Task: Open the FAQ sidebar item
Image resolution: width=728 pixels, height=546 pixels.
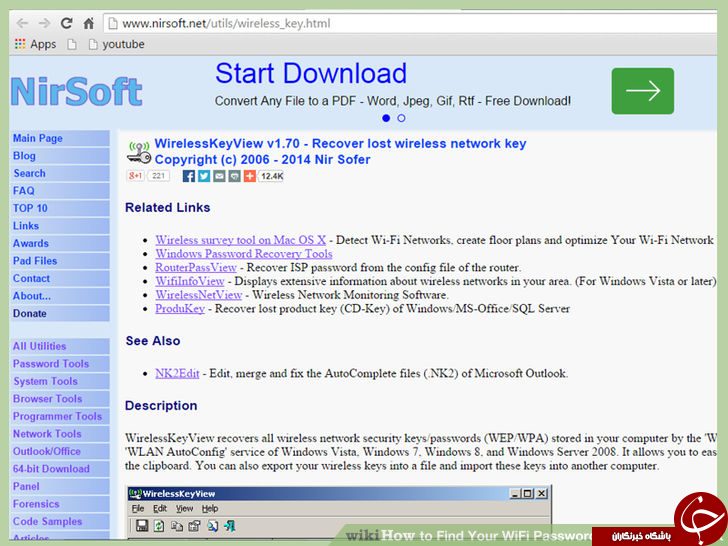Action: coord(60,191)
